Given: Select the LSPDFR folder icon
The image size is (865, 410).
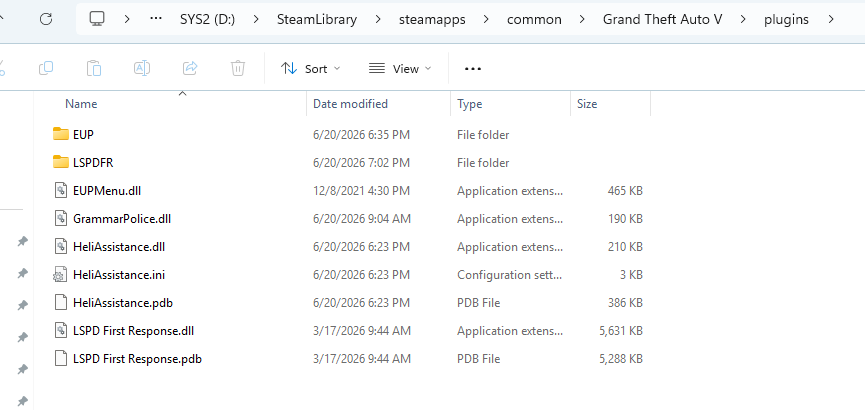Looking at the screenshot, I should point(61,162).
